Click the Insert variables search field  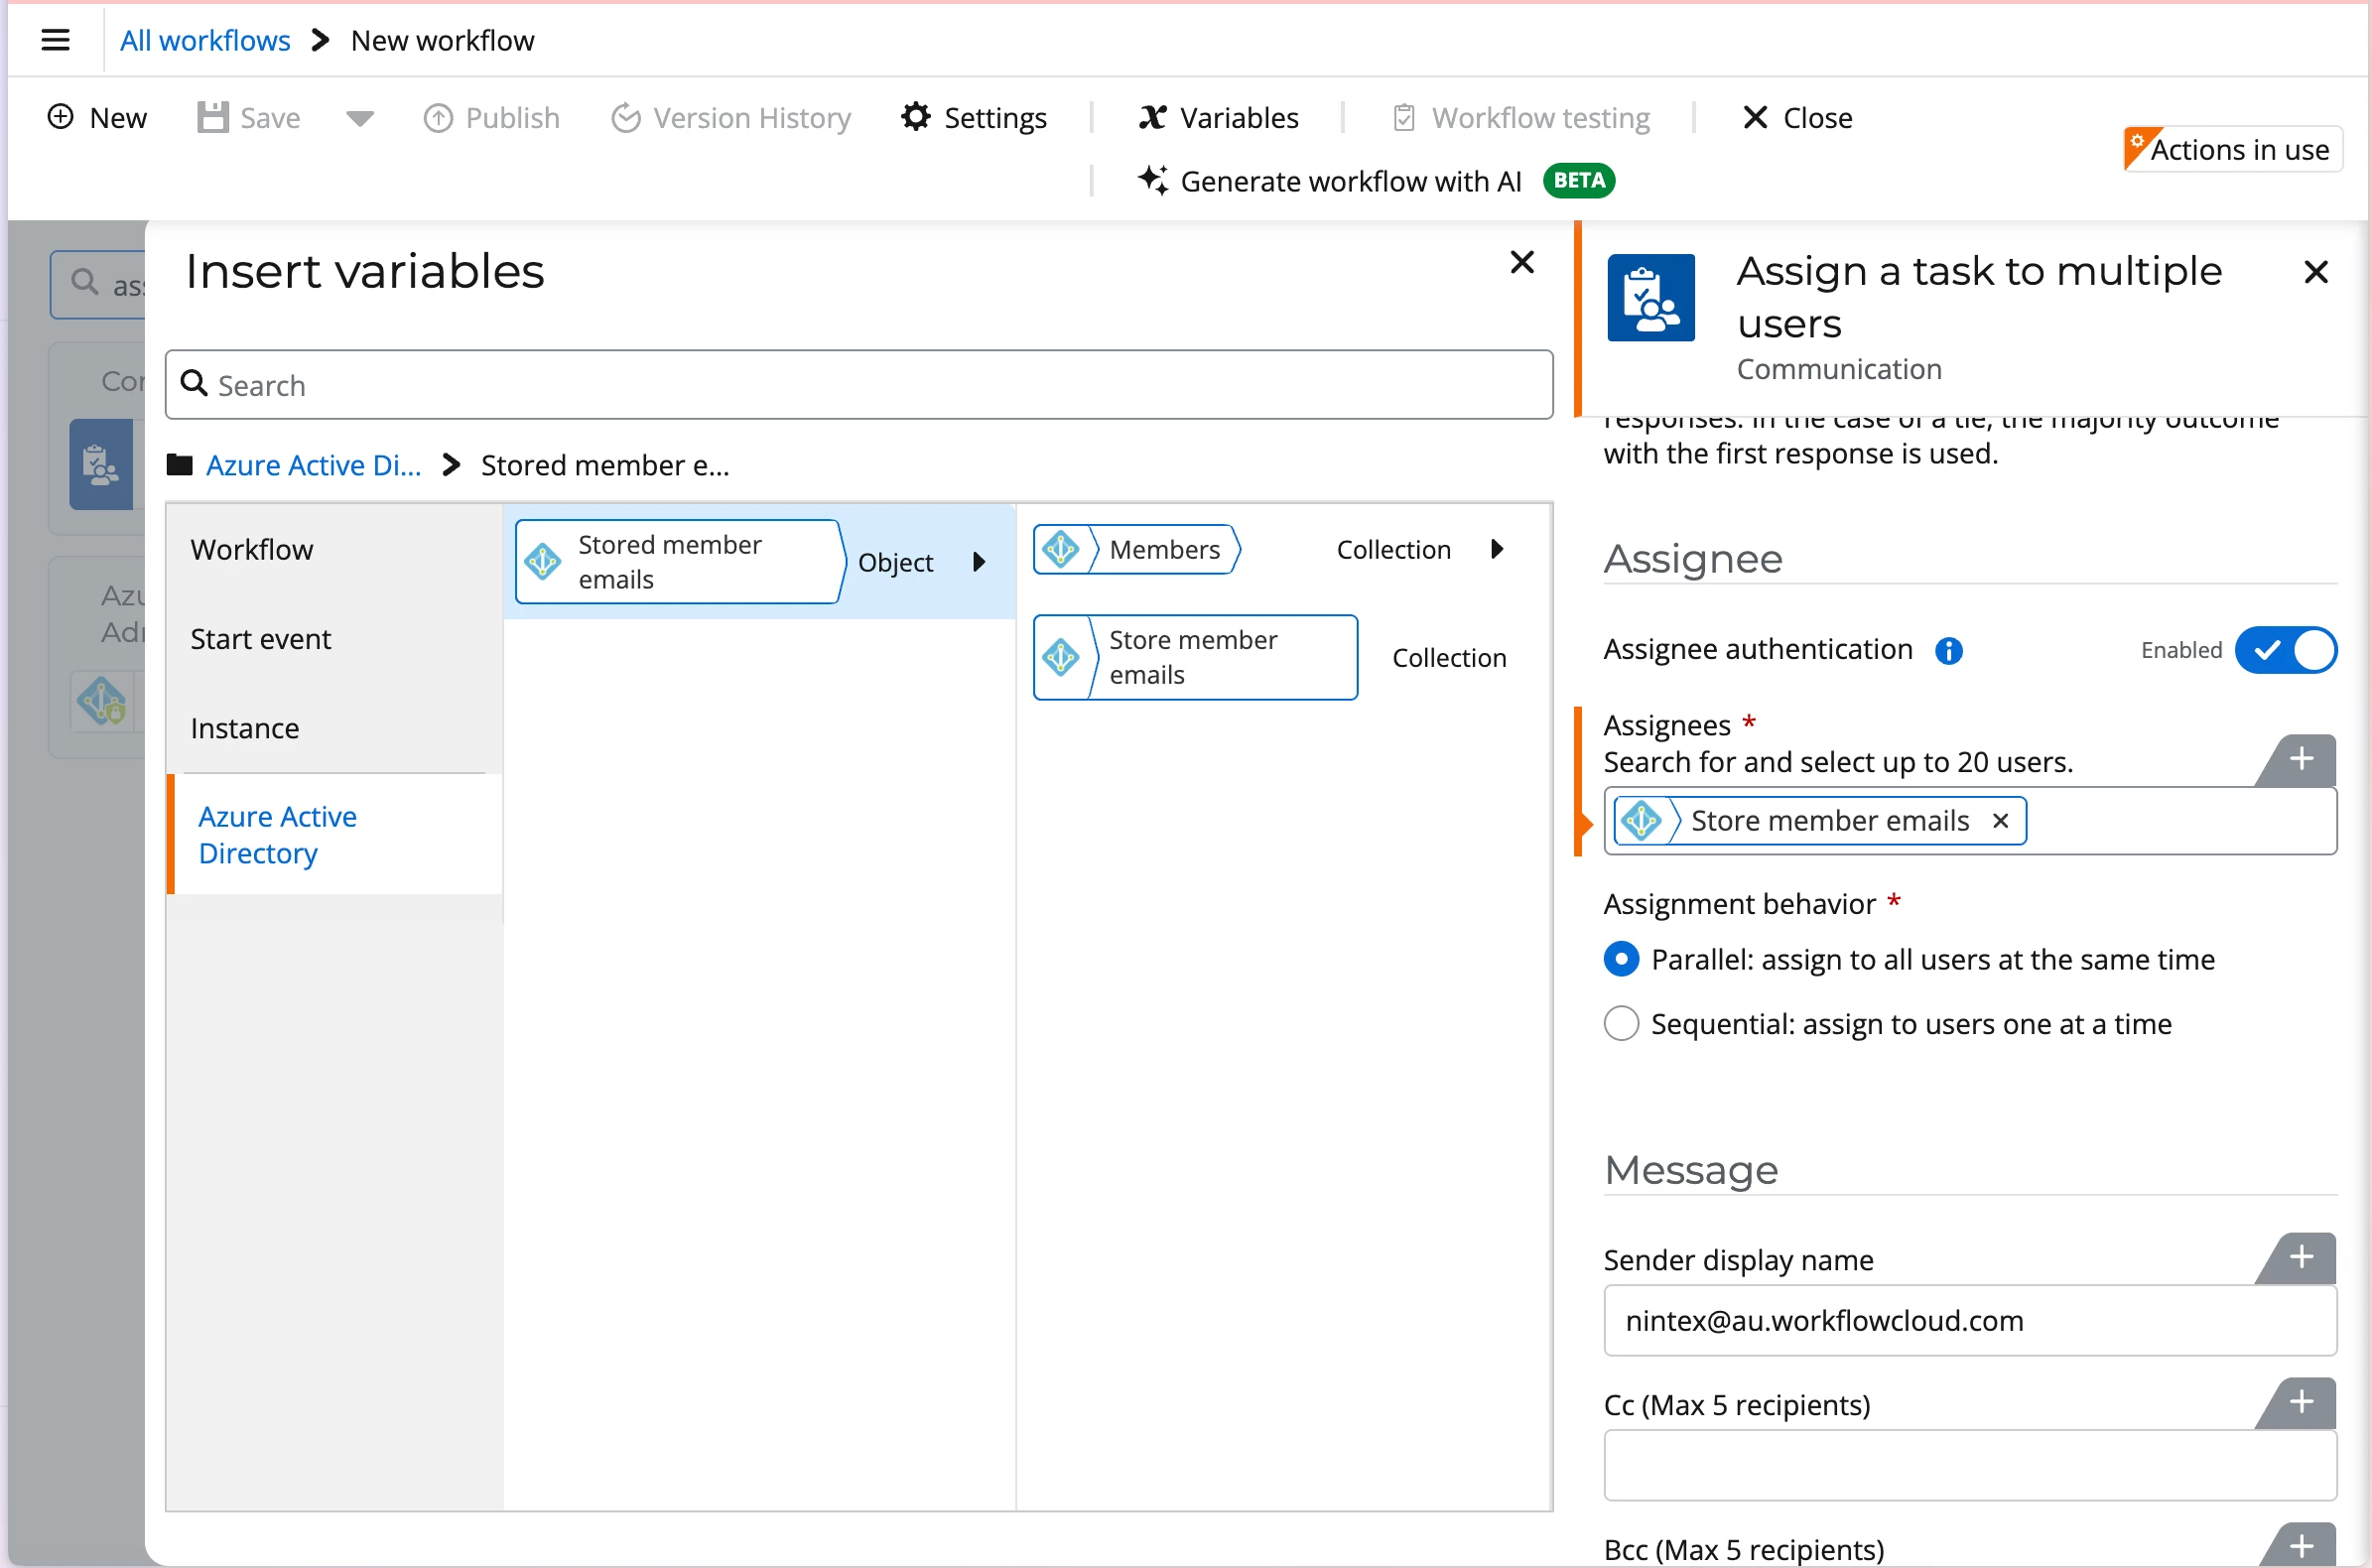(860, 385)
